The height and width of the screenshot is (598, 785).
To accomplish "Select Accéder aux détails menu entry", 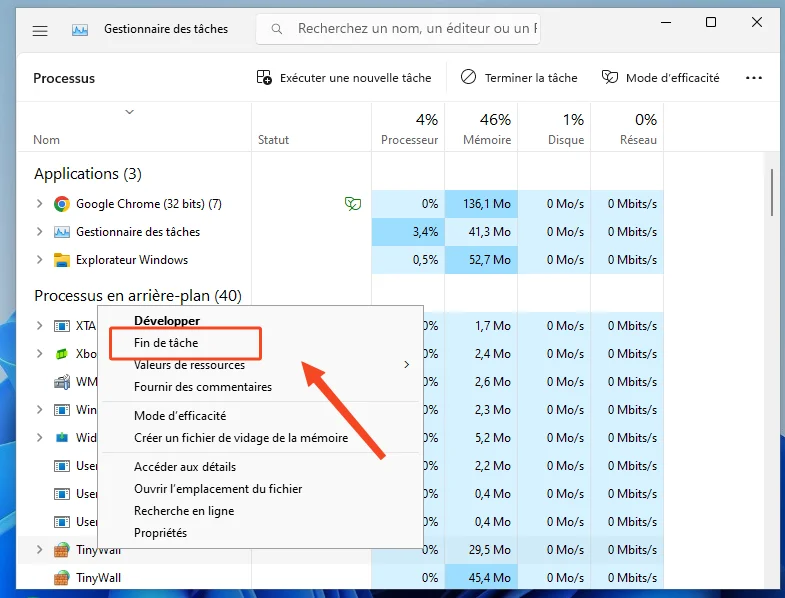I will [185, 466].
